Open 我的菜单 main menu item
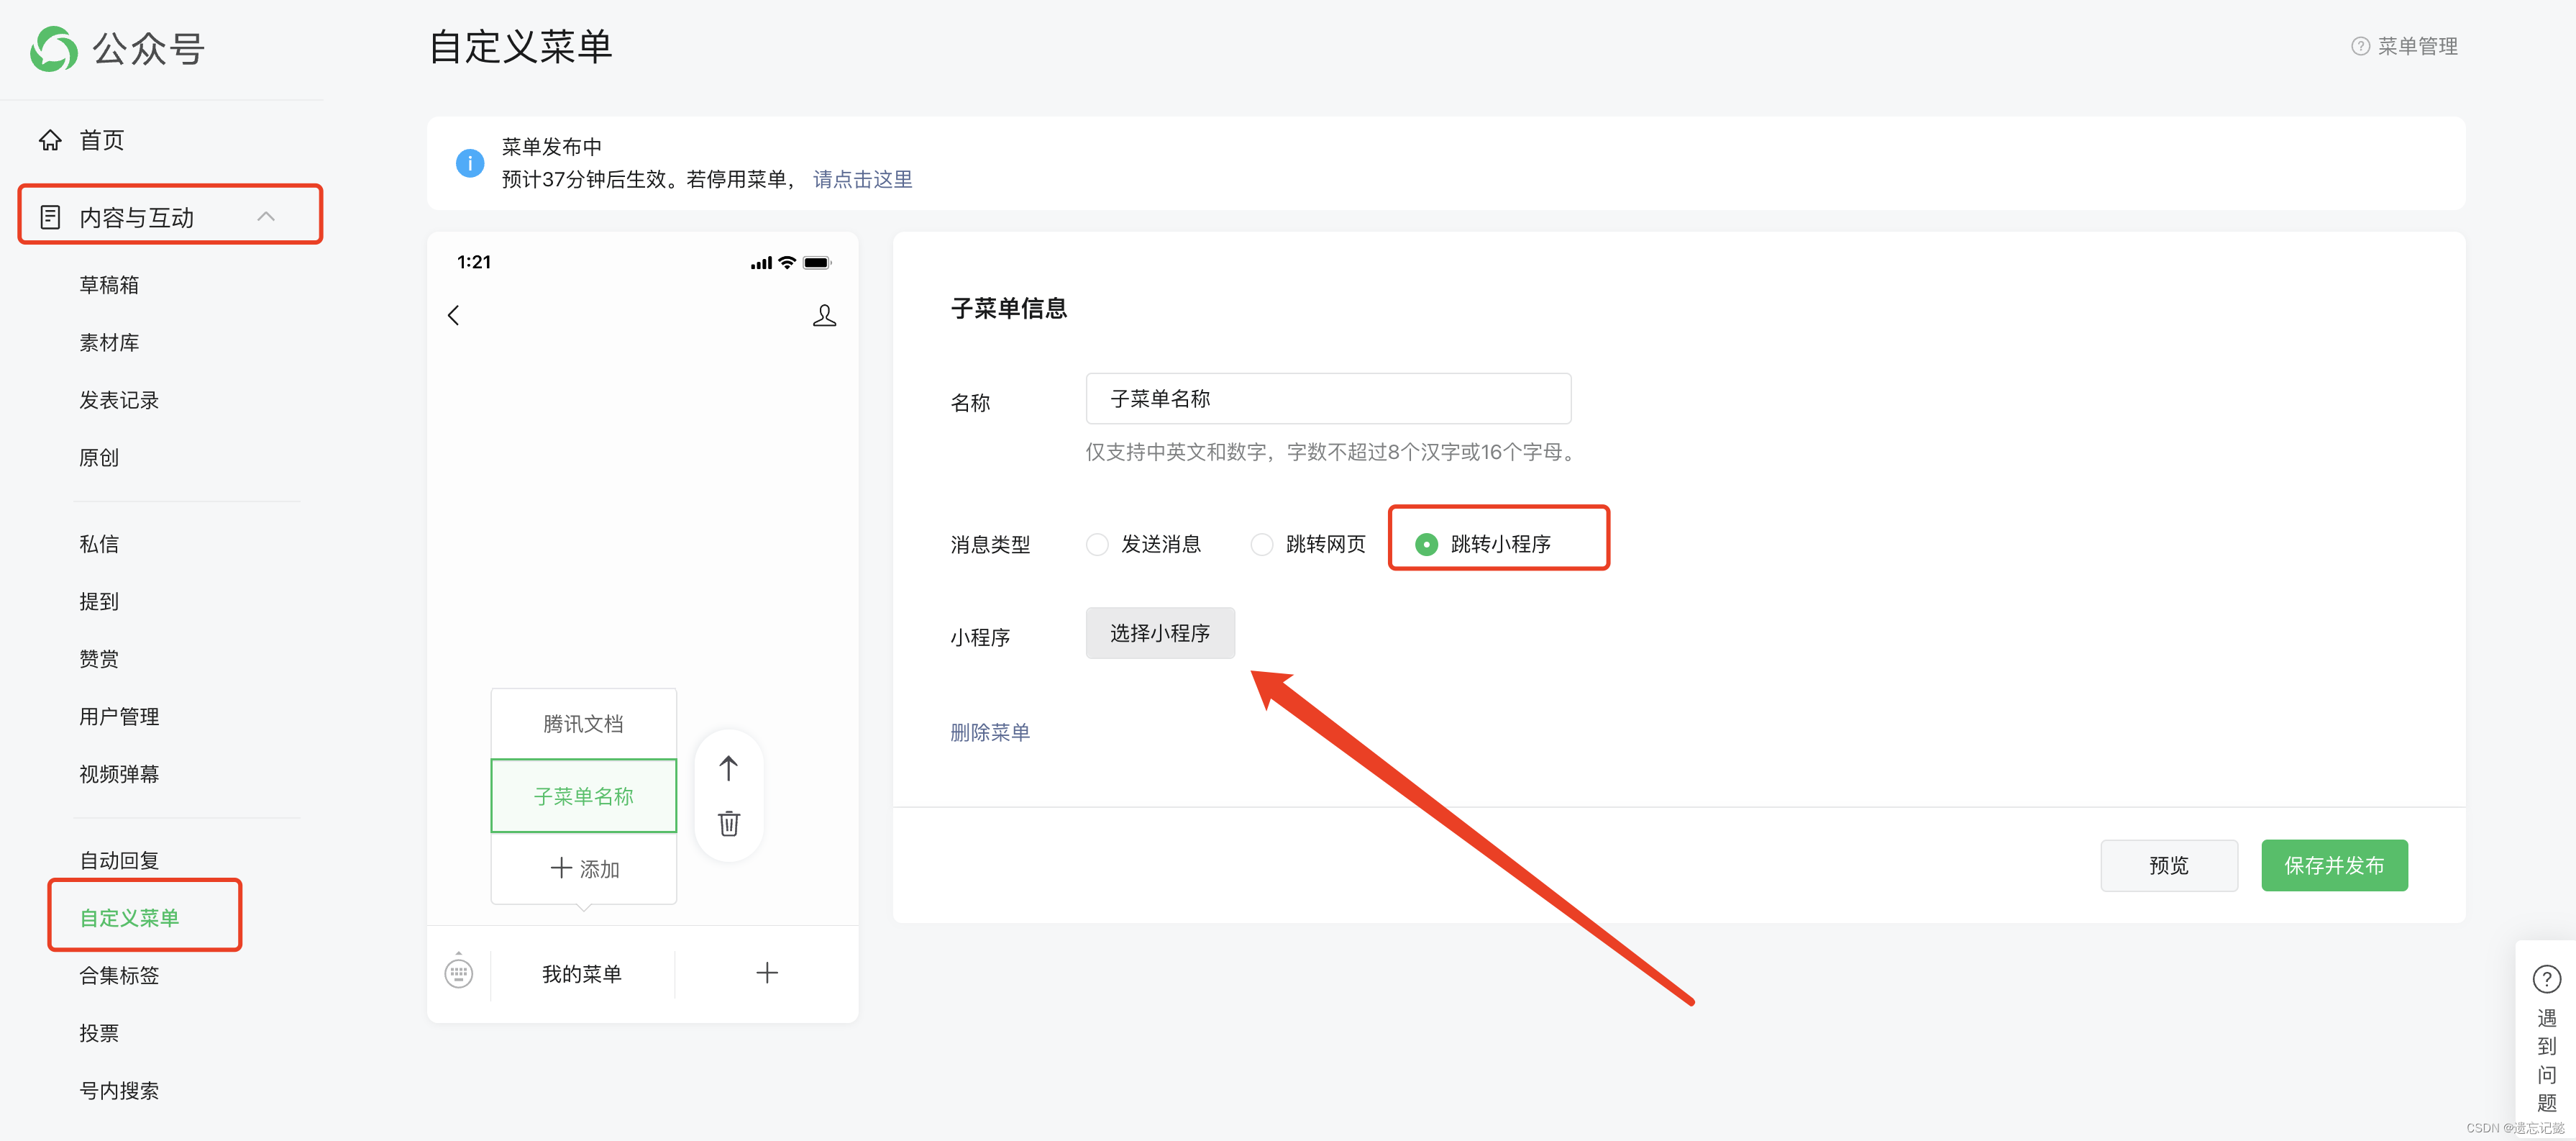 click(x=582, y=974)
